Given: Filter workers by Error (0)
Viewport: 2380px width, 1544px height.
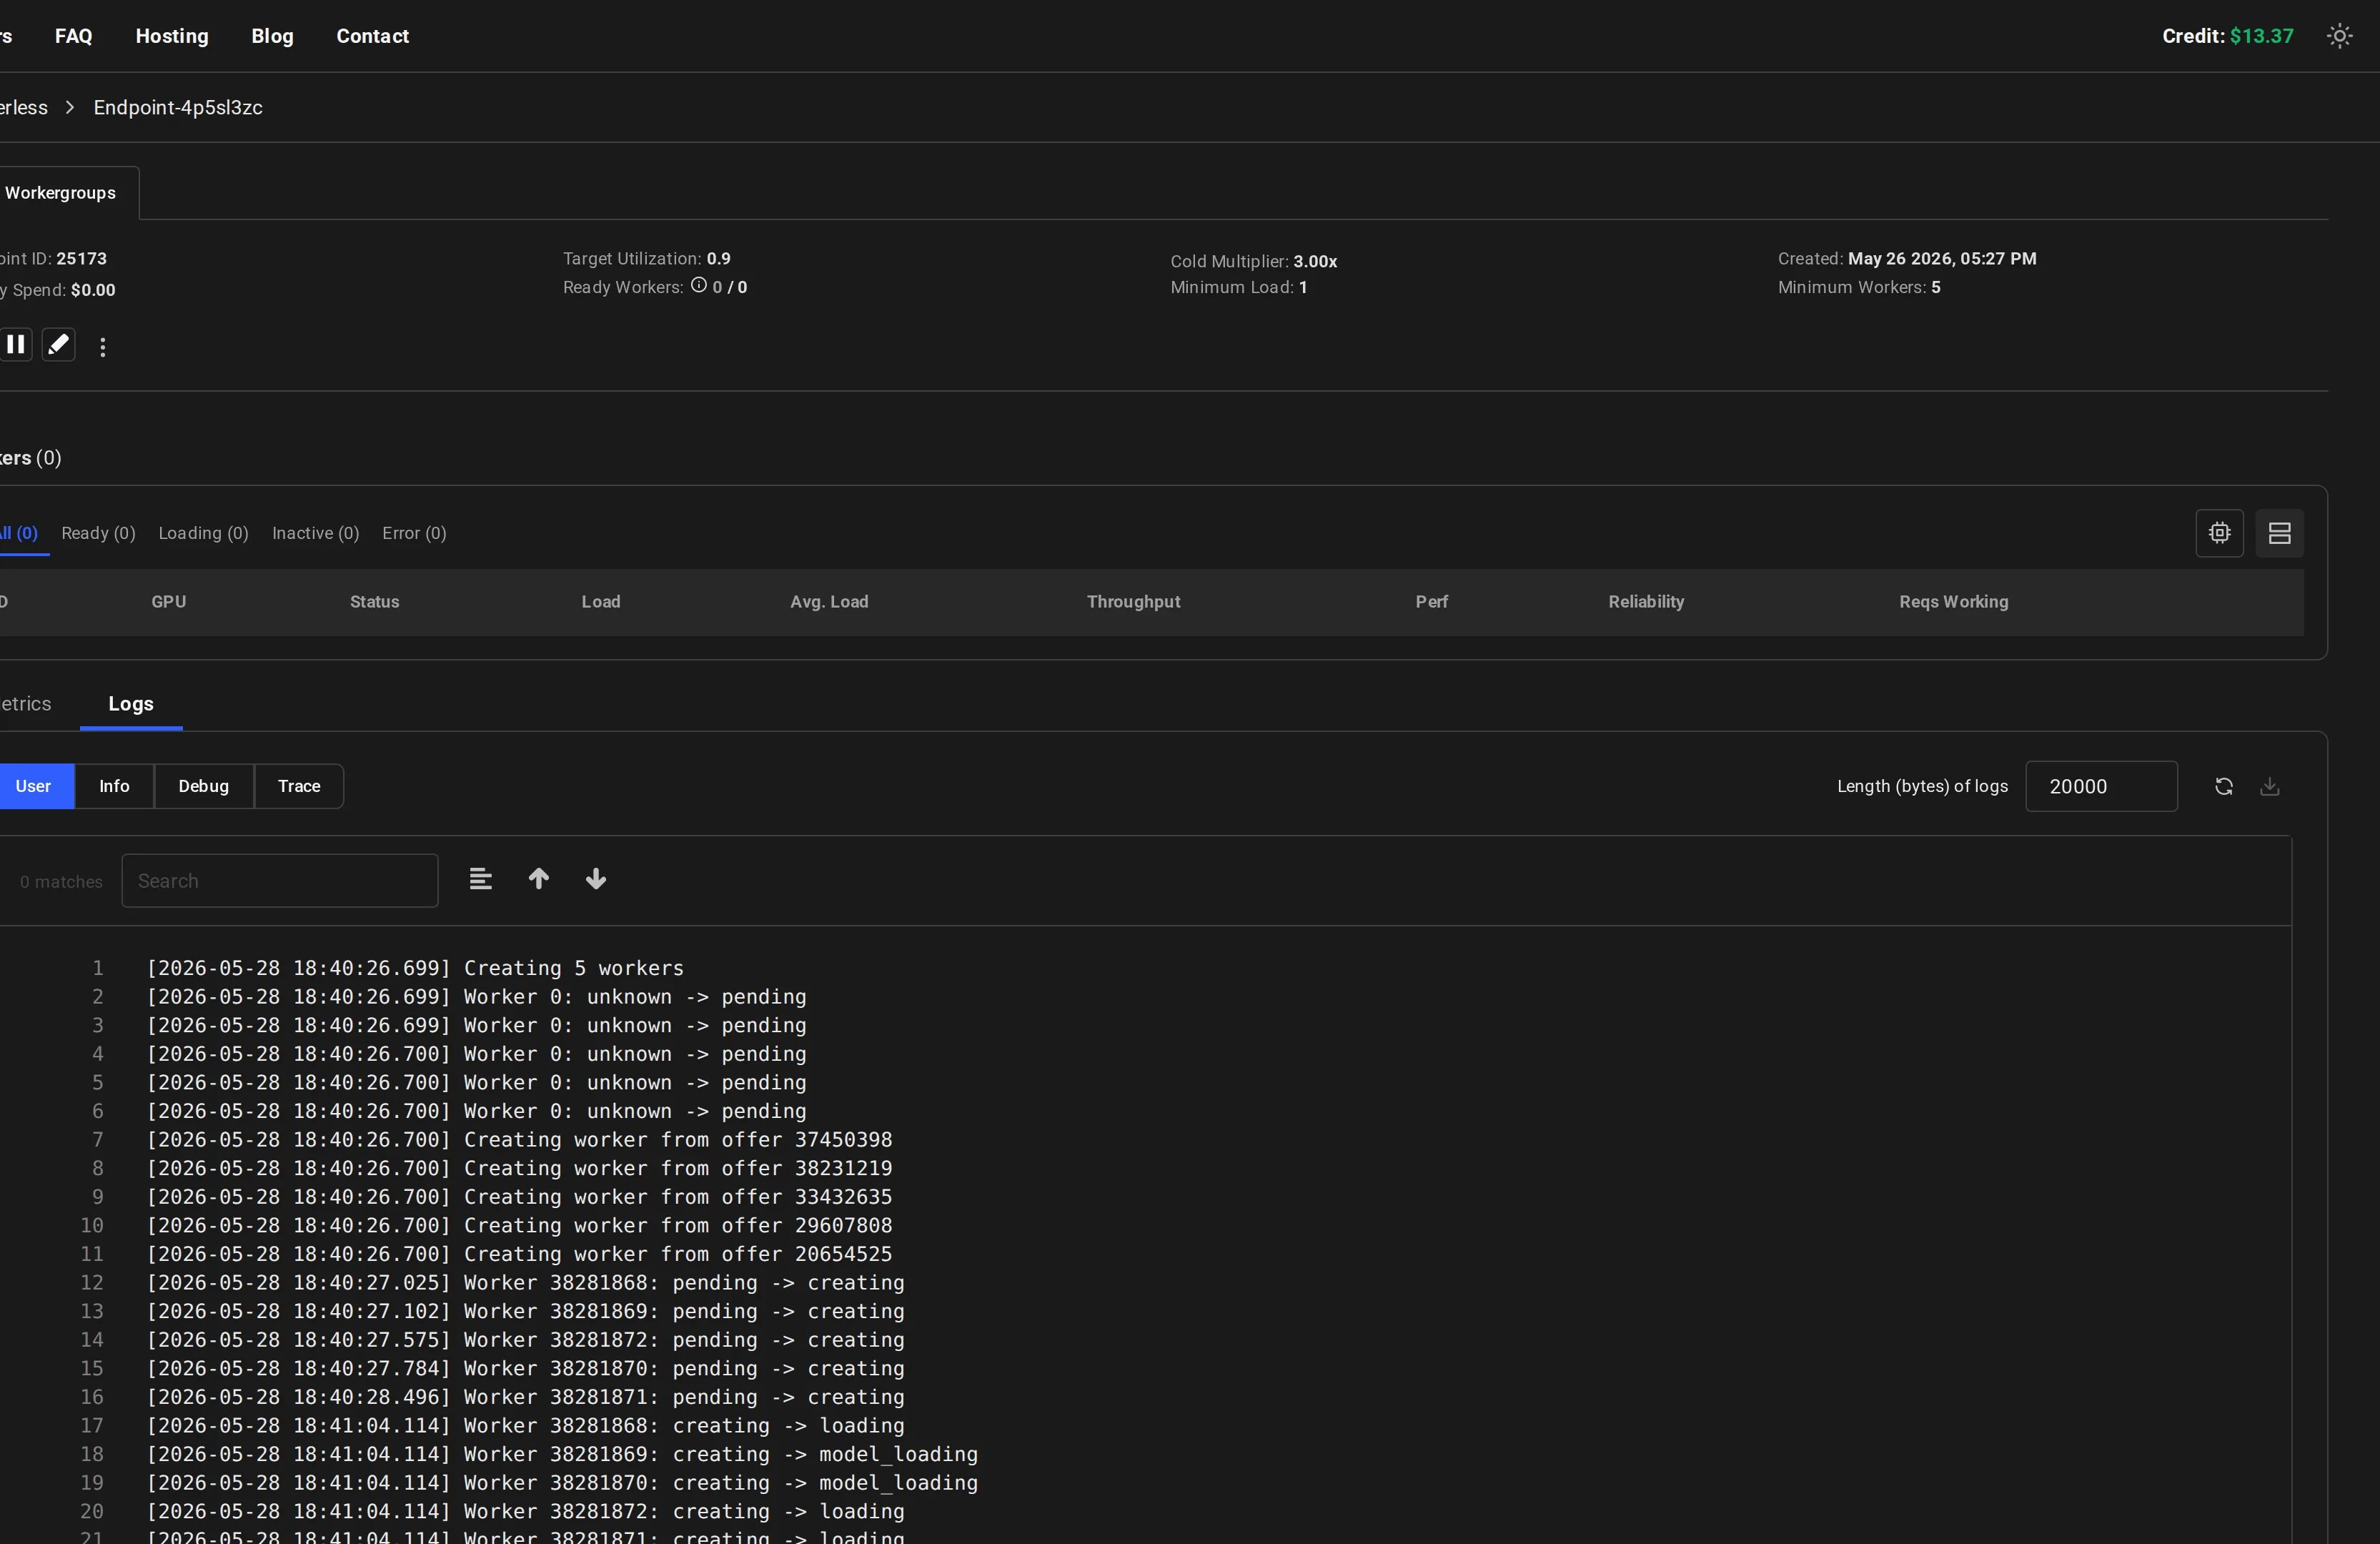Looking at the screenshot, I should click(x=414, y=533).
